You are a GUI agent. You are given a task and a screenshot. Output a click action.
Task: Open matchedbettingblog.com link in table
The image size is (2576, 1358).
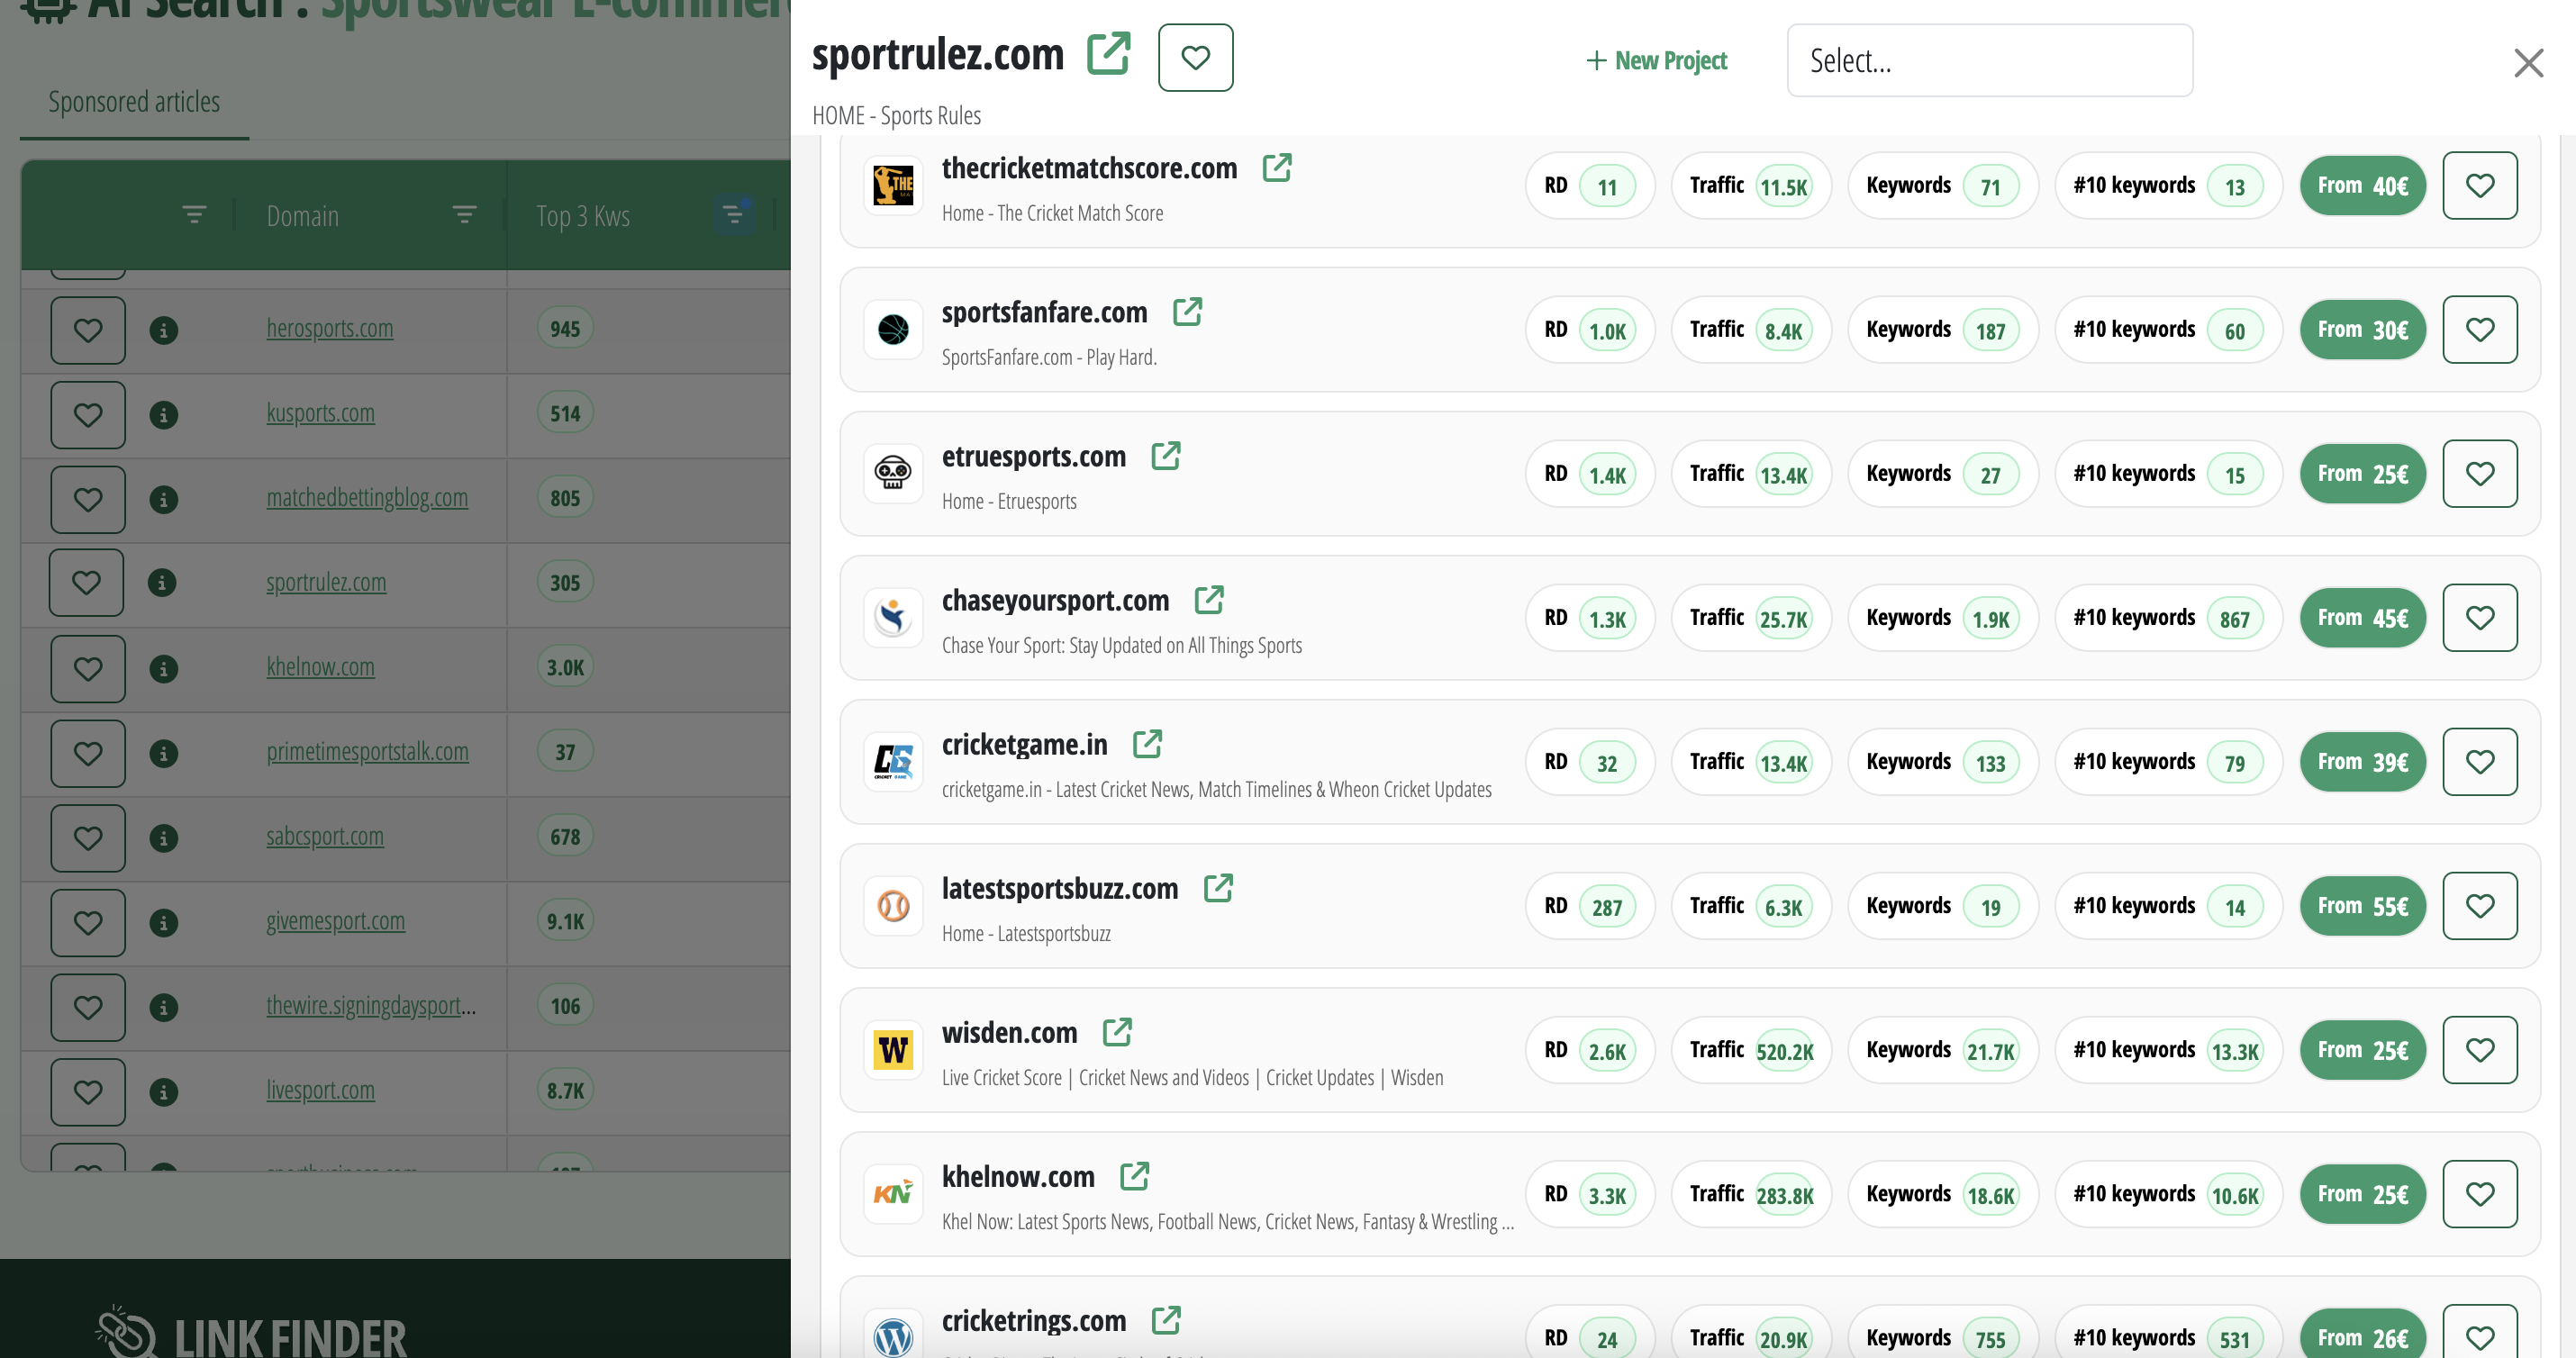coord(367,497)
